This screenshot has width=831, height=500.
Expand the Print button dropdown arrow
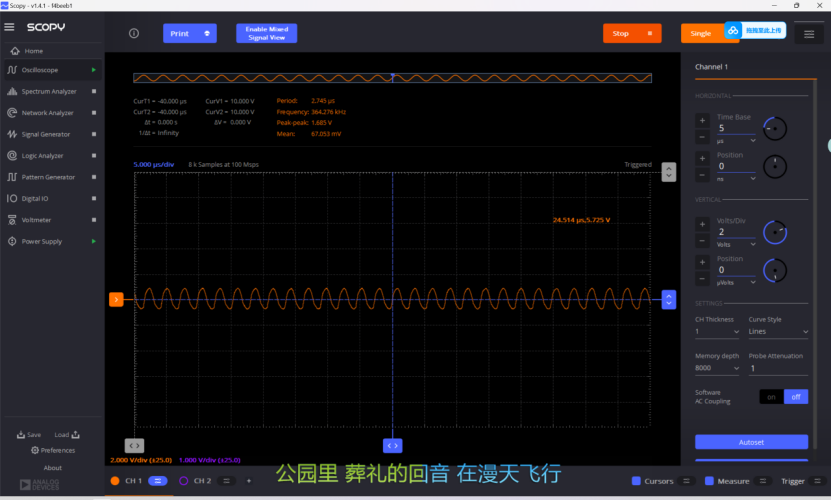coord(207,33)
